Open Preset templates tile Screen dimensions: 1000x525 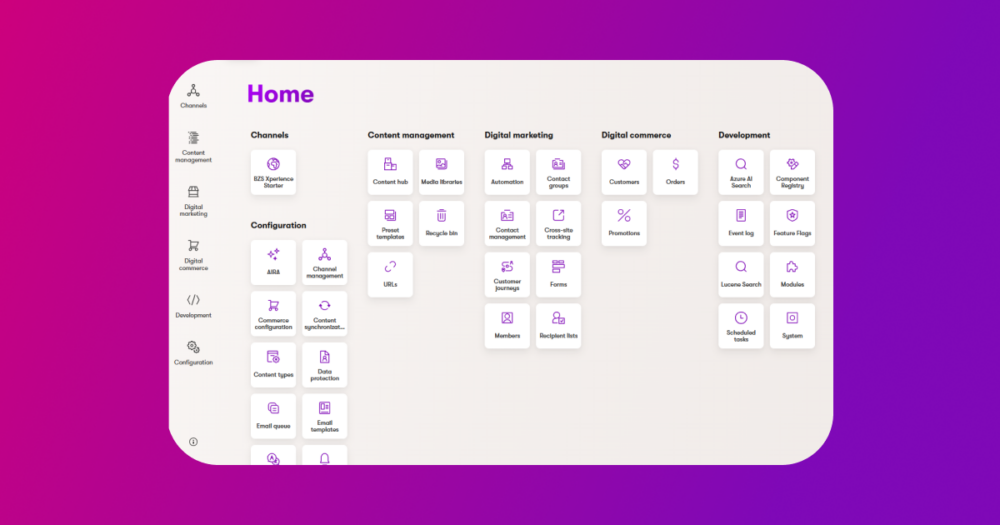(x=390, y=223)
